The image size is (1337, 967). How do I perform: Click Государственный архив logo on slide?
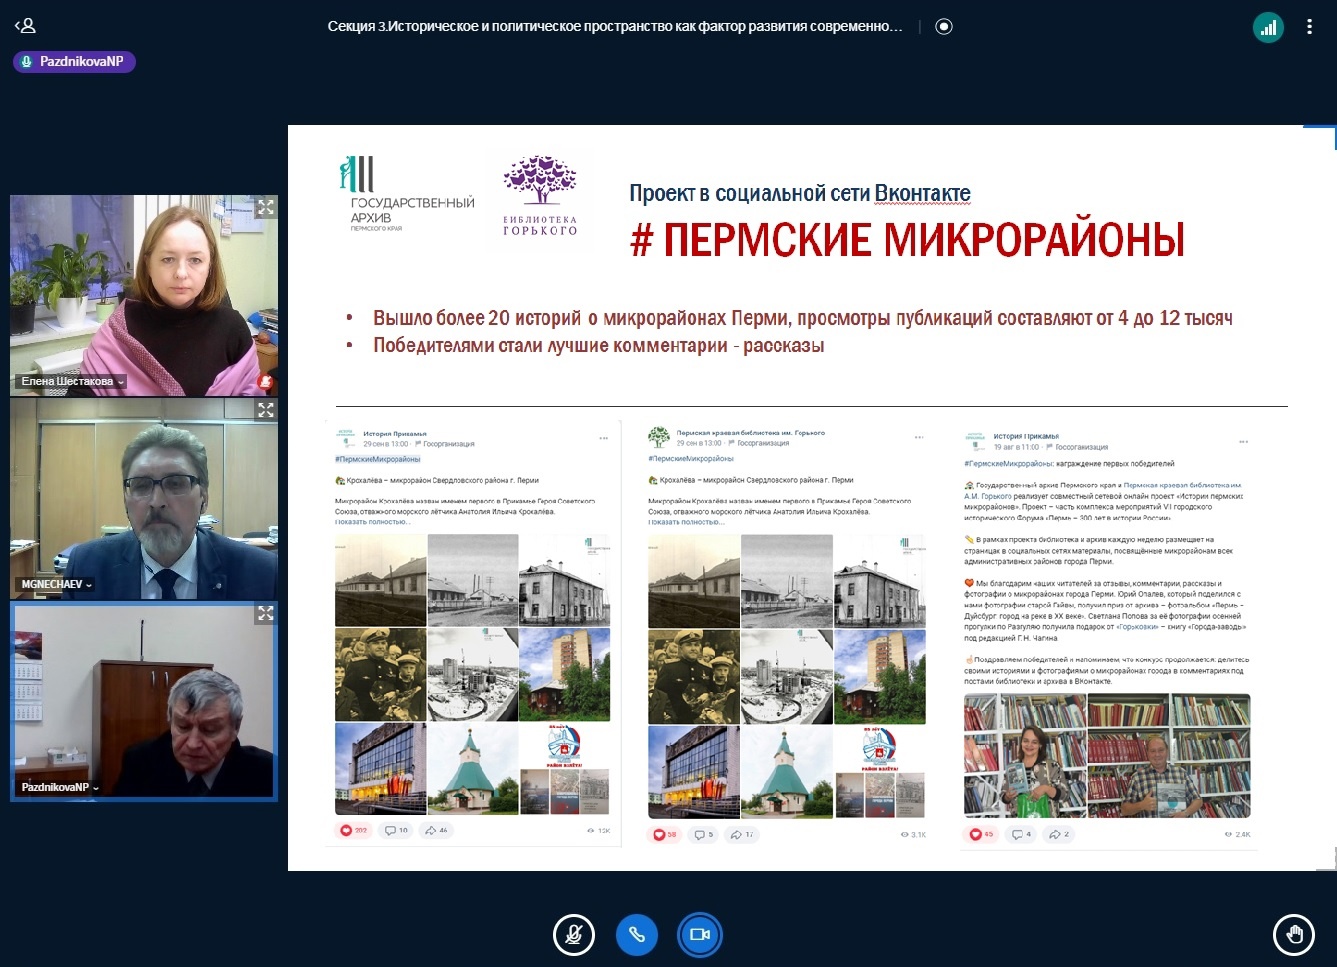(x=405, y=195)
